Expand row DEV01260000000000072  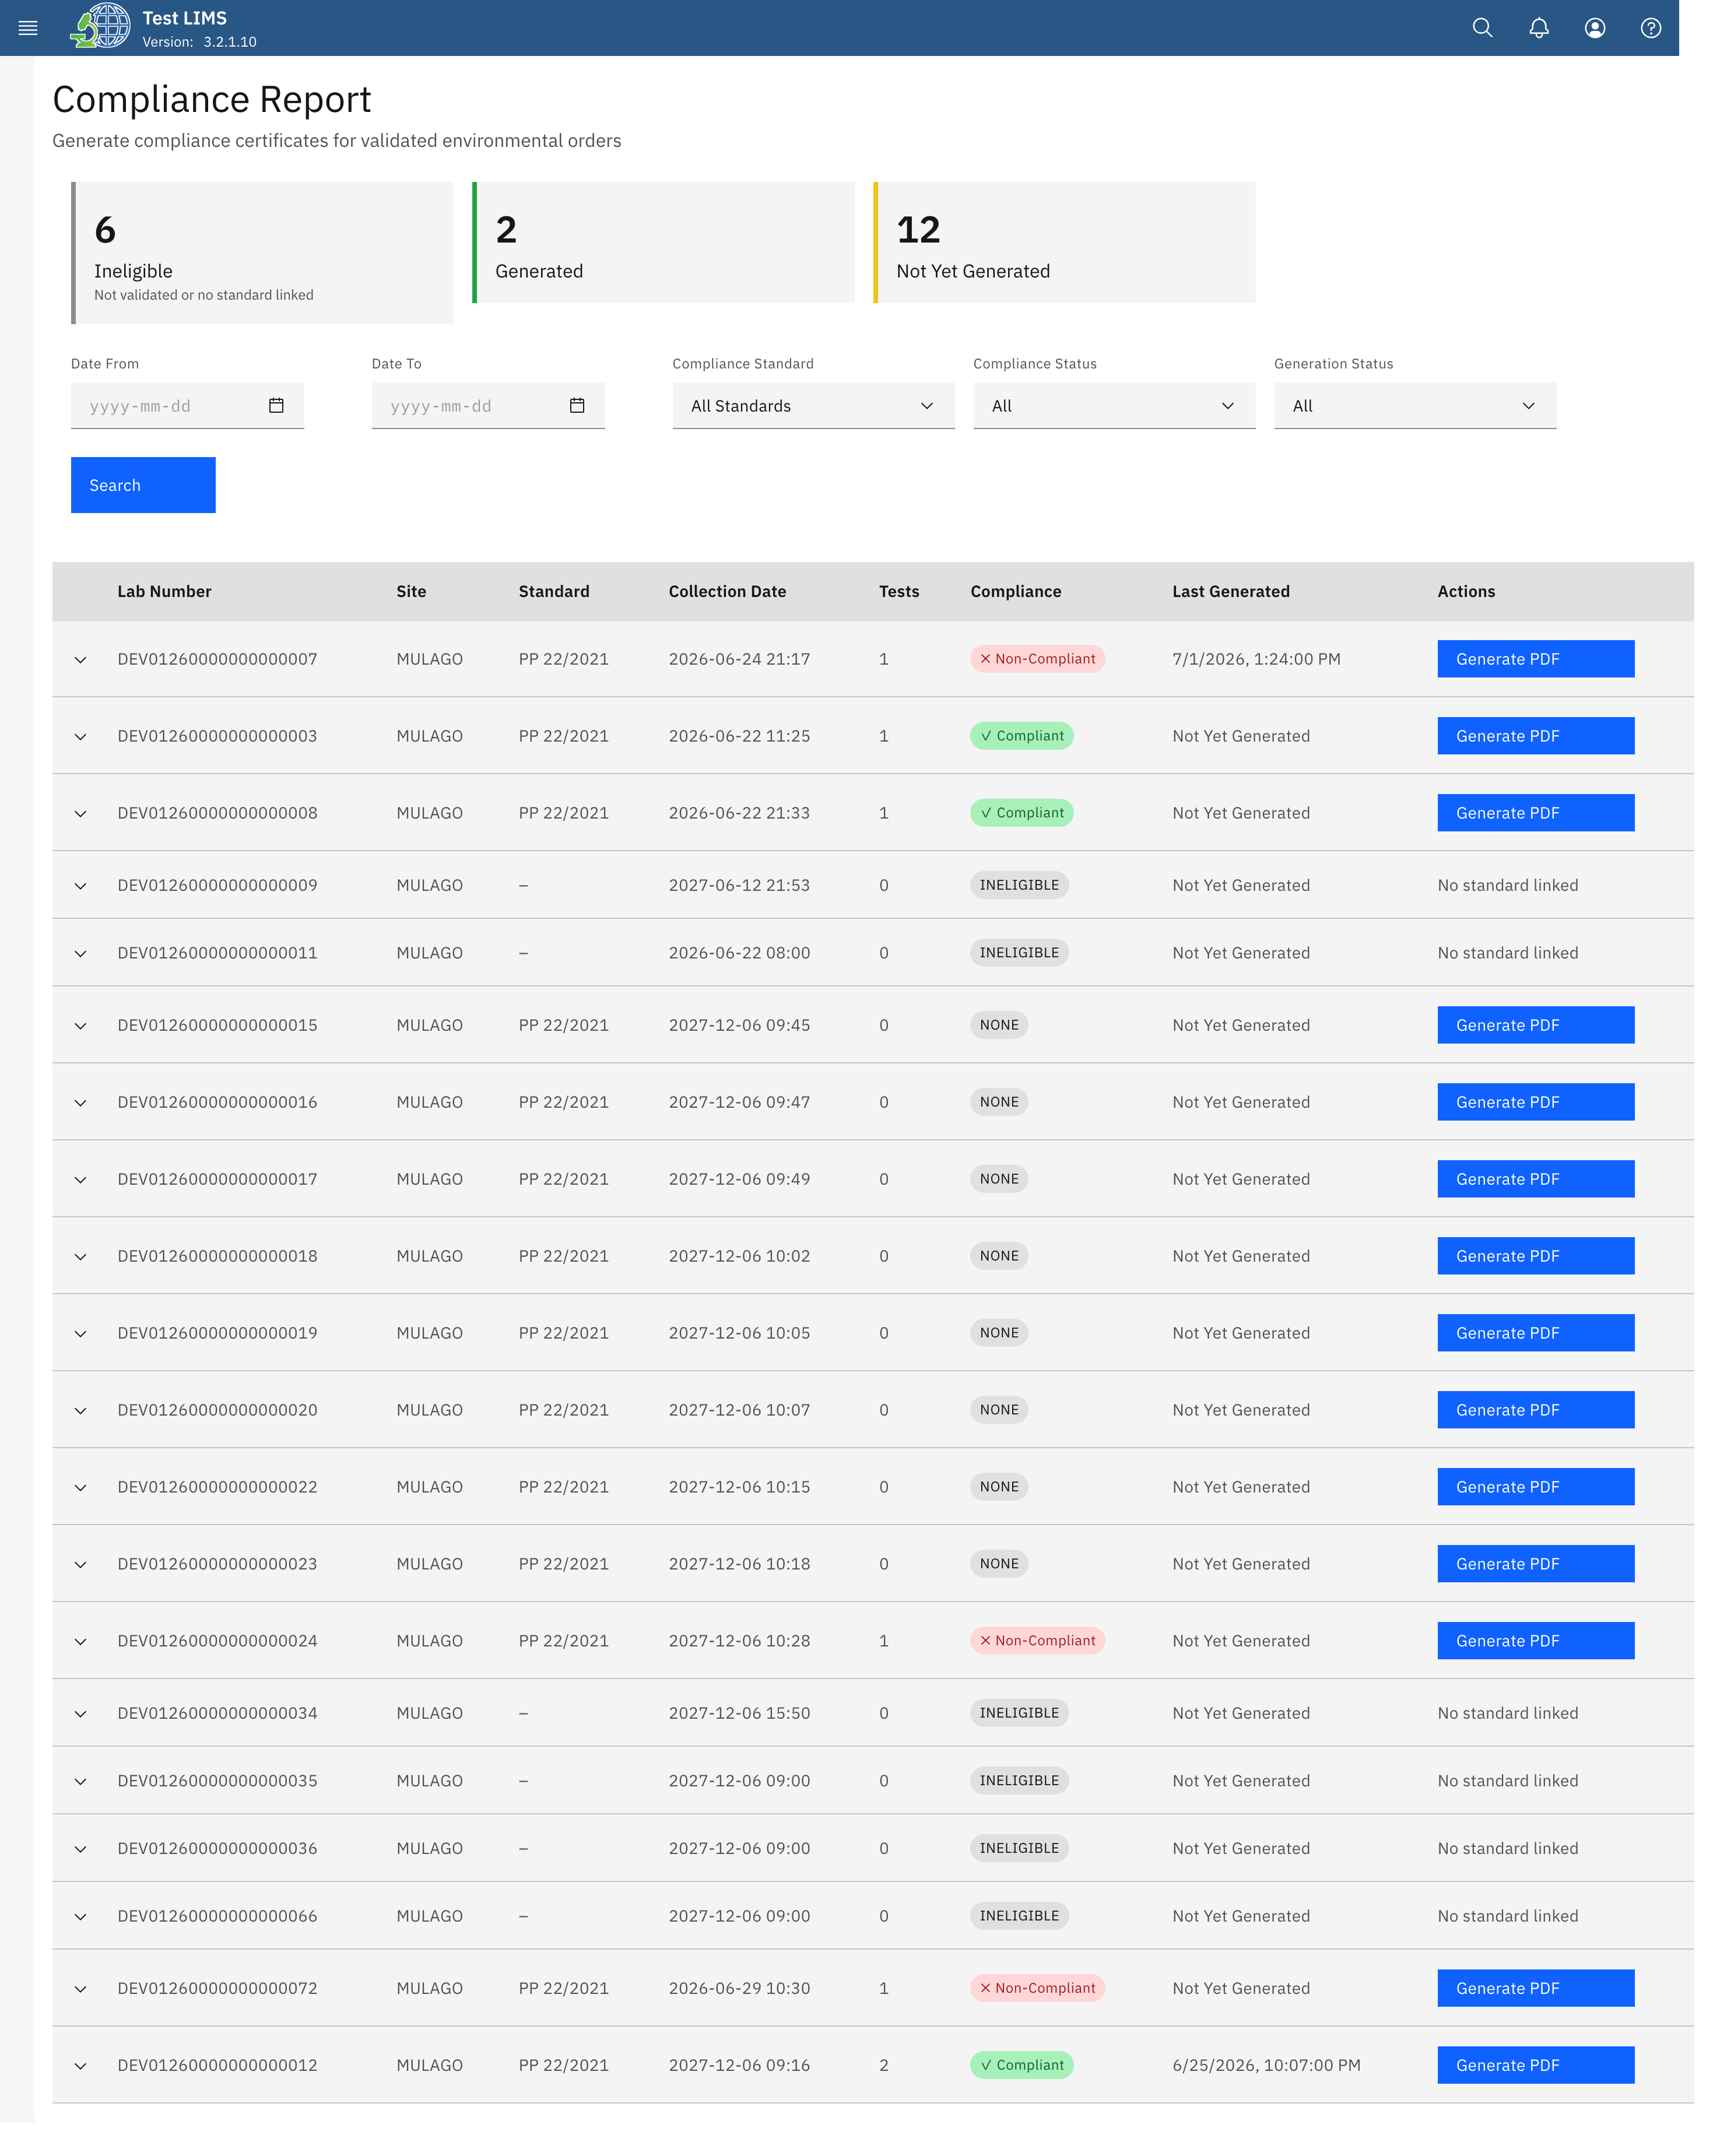[81, 1990]
